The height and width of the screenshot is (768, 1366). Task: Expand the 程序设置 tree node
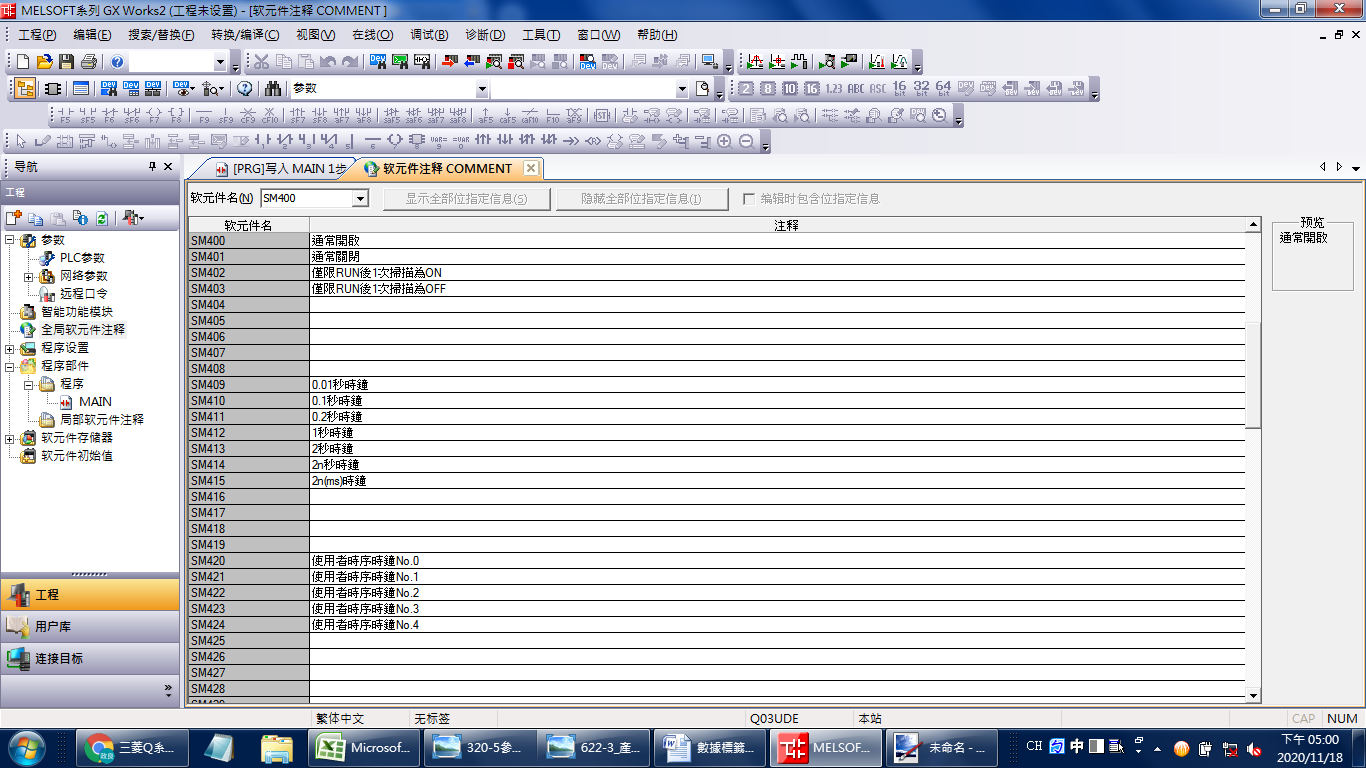[10, 348]
